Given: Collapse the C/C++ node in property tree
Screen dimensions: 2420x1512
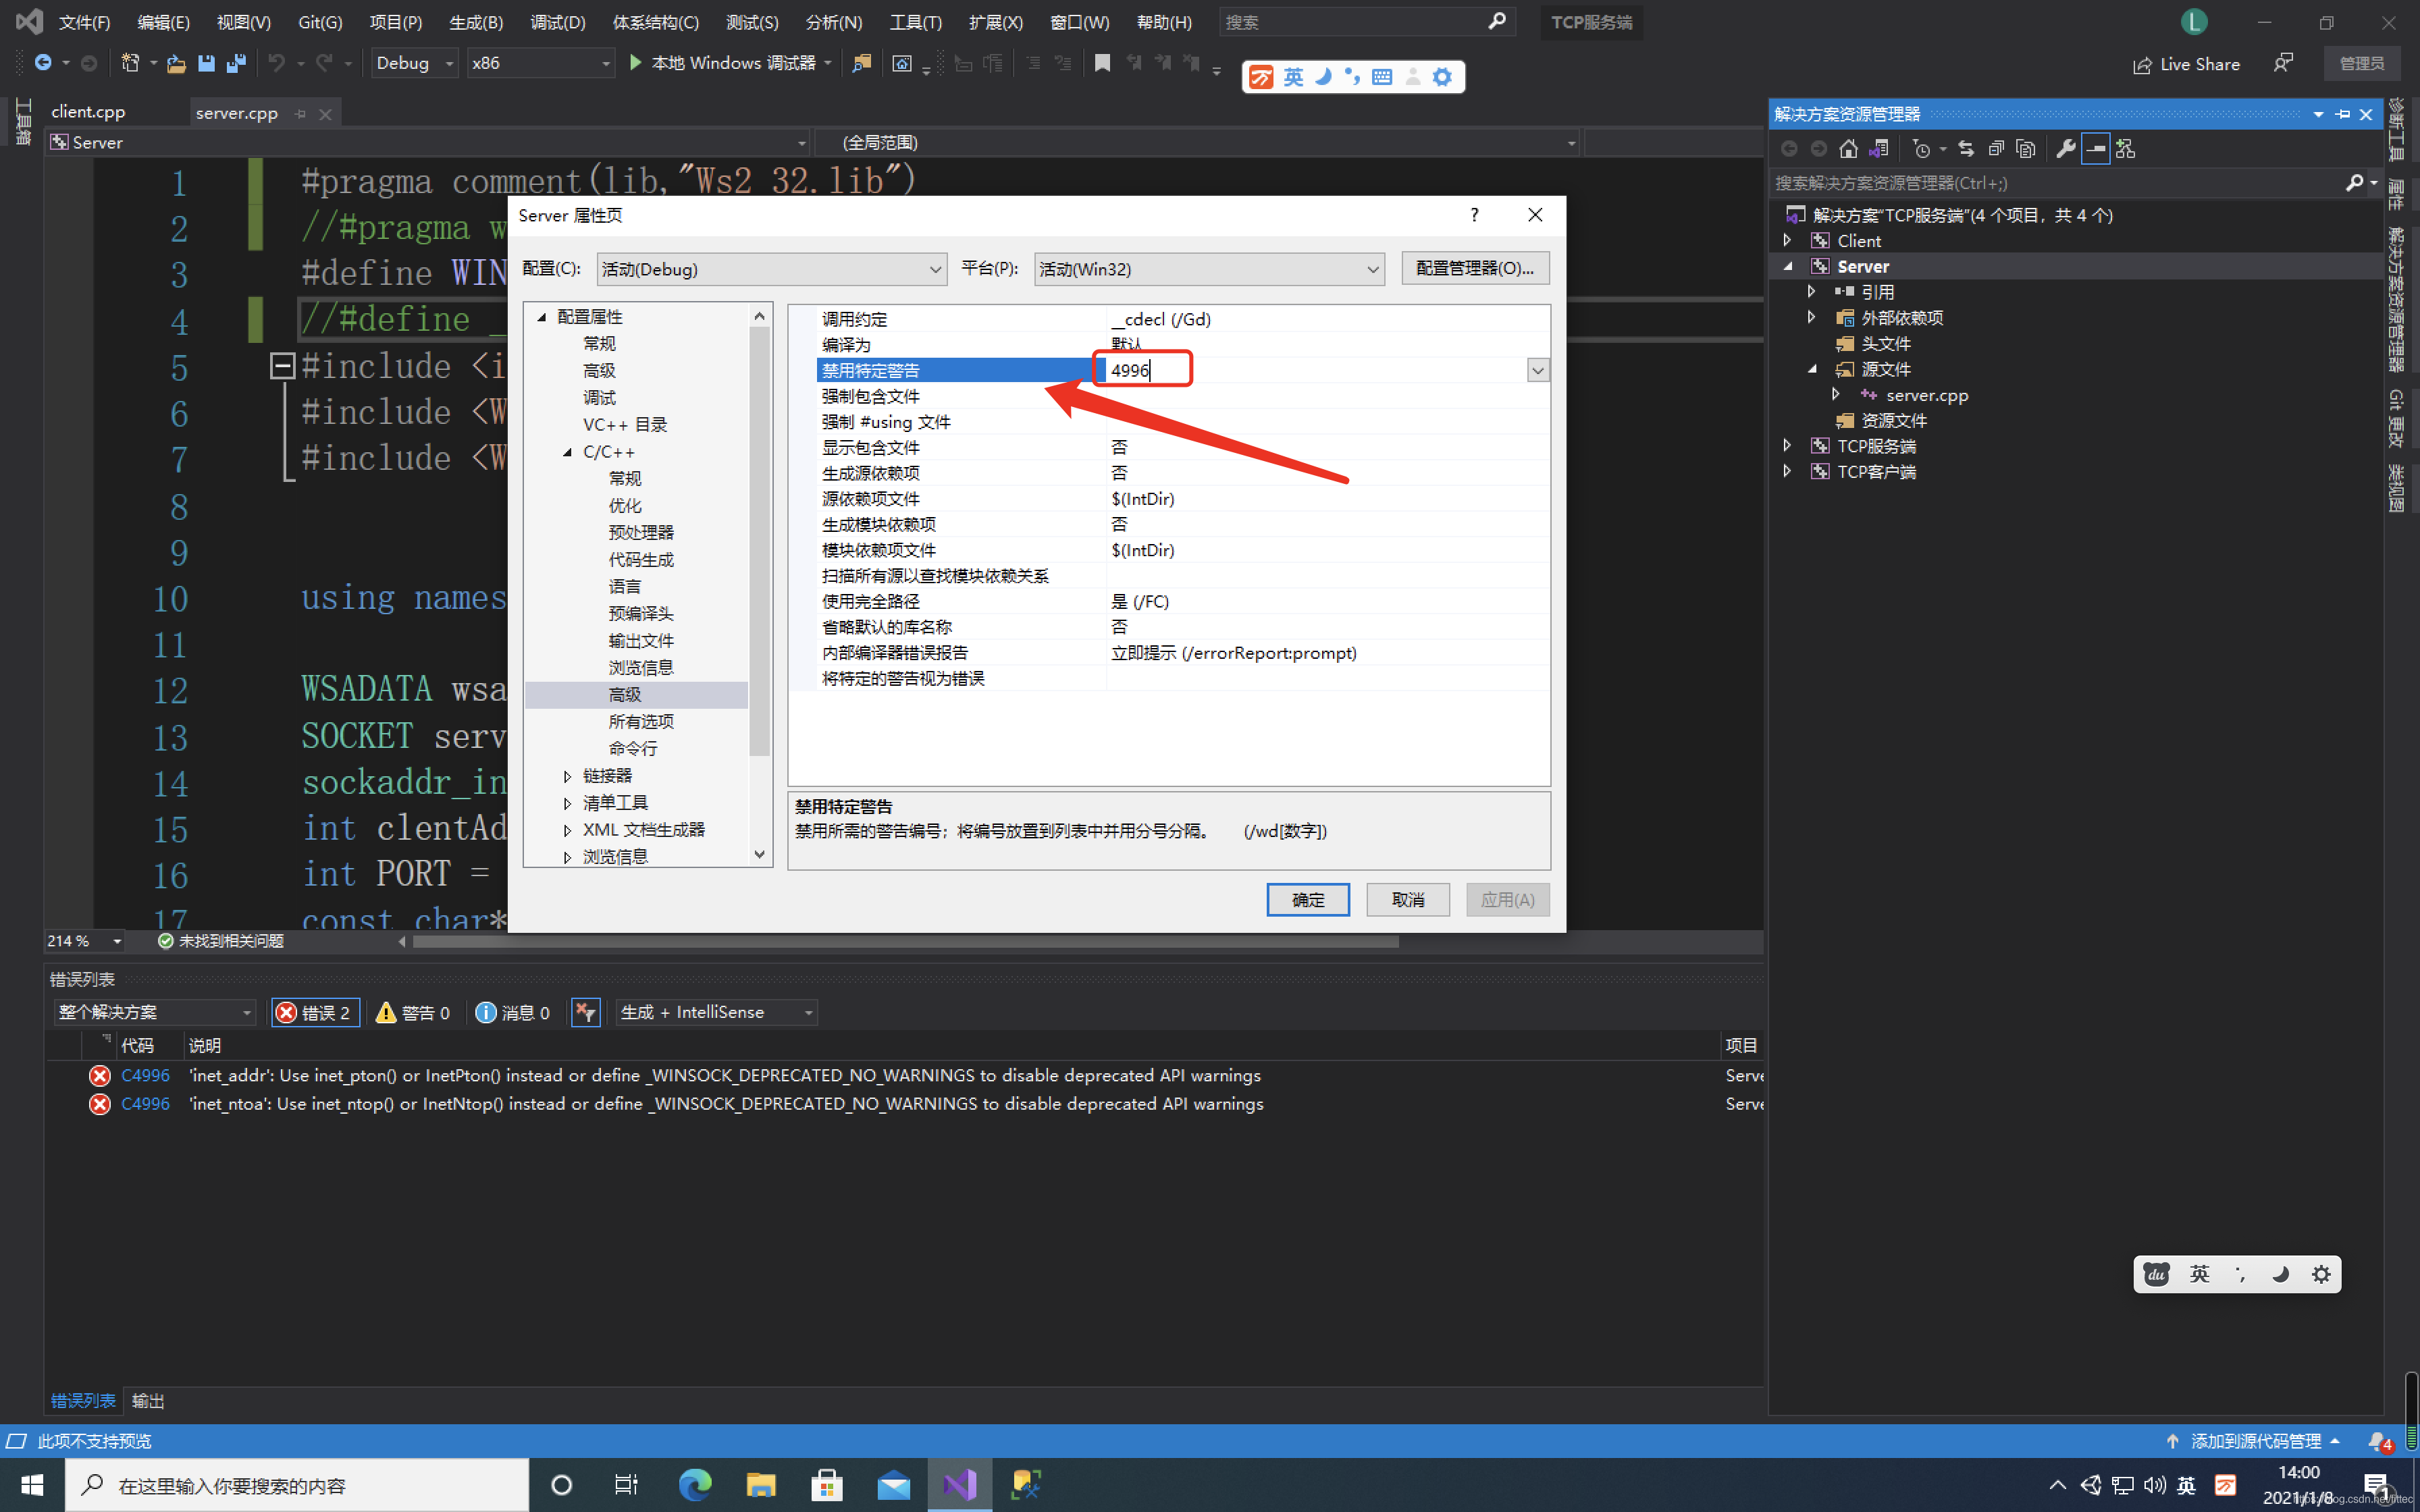Looking at the screenshot, I should pos(567,452).
